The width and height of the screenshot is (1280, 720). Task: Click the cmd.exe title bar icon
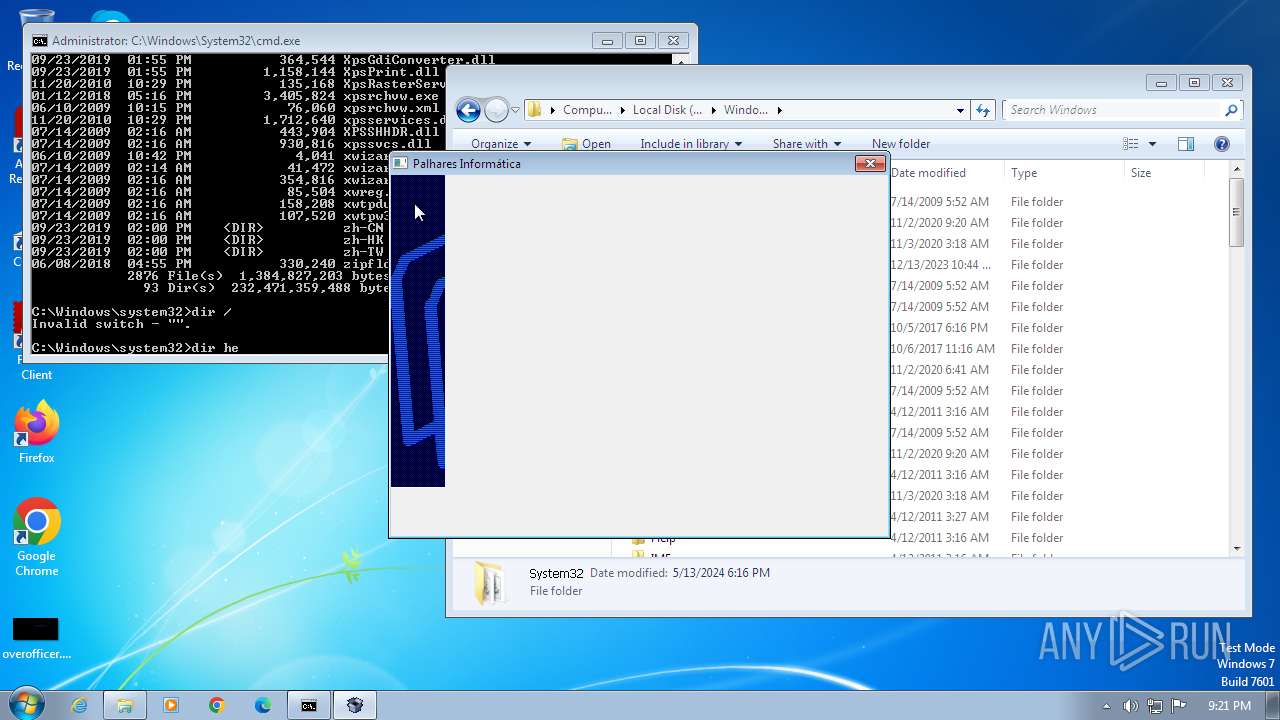(40, 41)
